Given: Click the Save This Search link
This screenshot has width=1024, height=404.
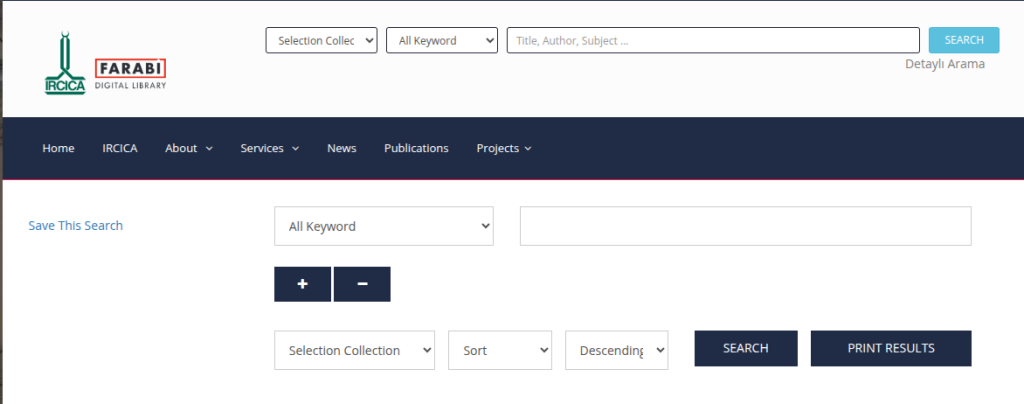Looking at the screenshot, I should [76, 226].
